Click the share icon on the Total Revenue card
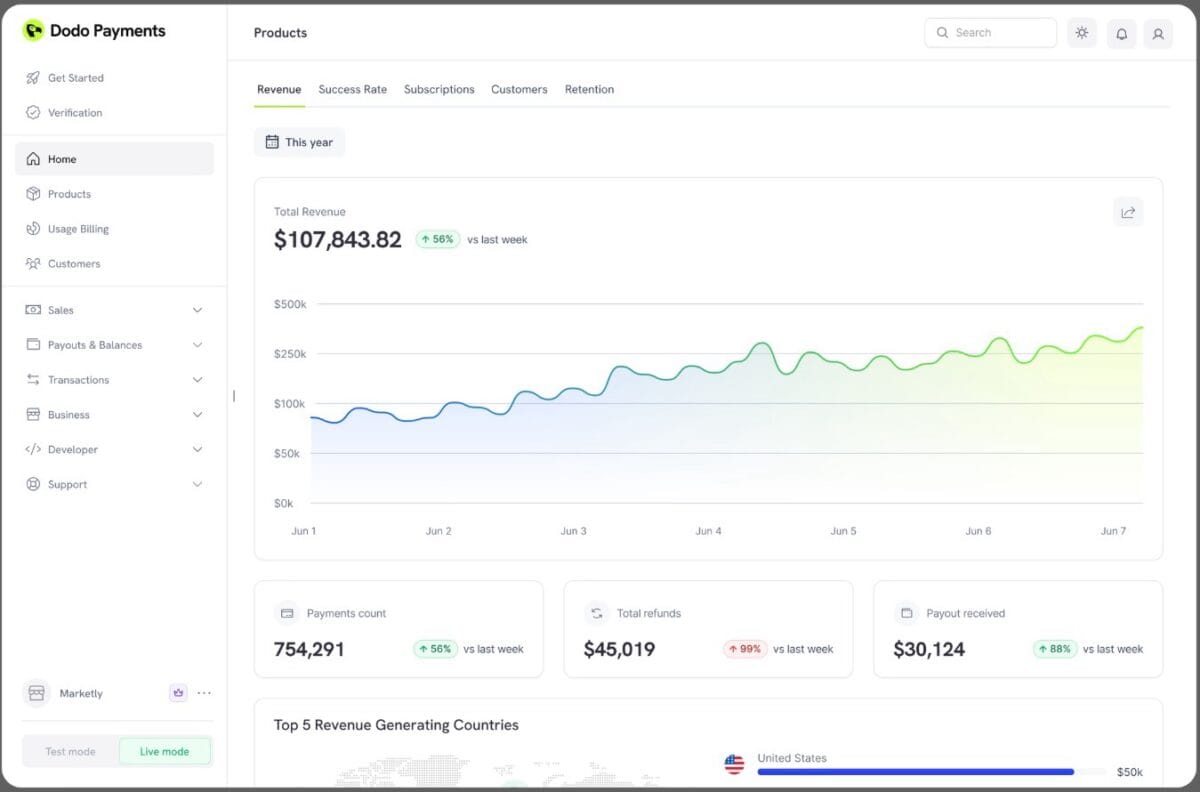Image resolution: width=1200 pixels, height=792 pixels. pos(1128,212)
